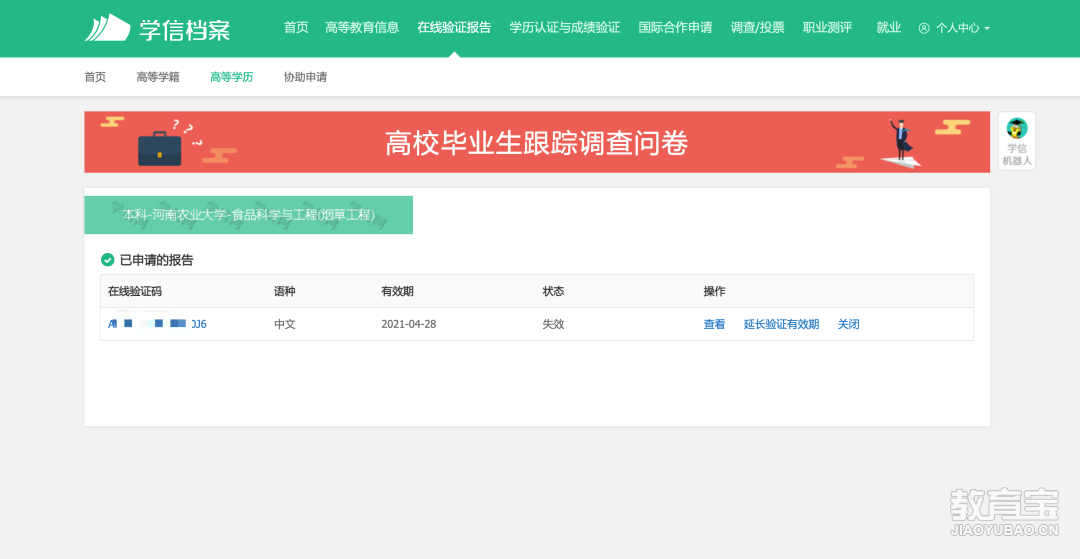Viewport: 1080px width, 559px height.
Task: Click the 语种 column header
Action: [284, 291]
